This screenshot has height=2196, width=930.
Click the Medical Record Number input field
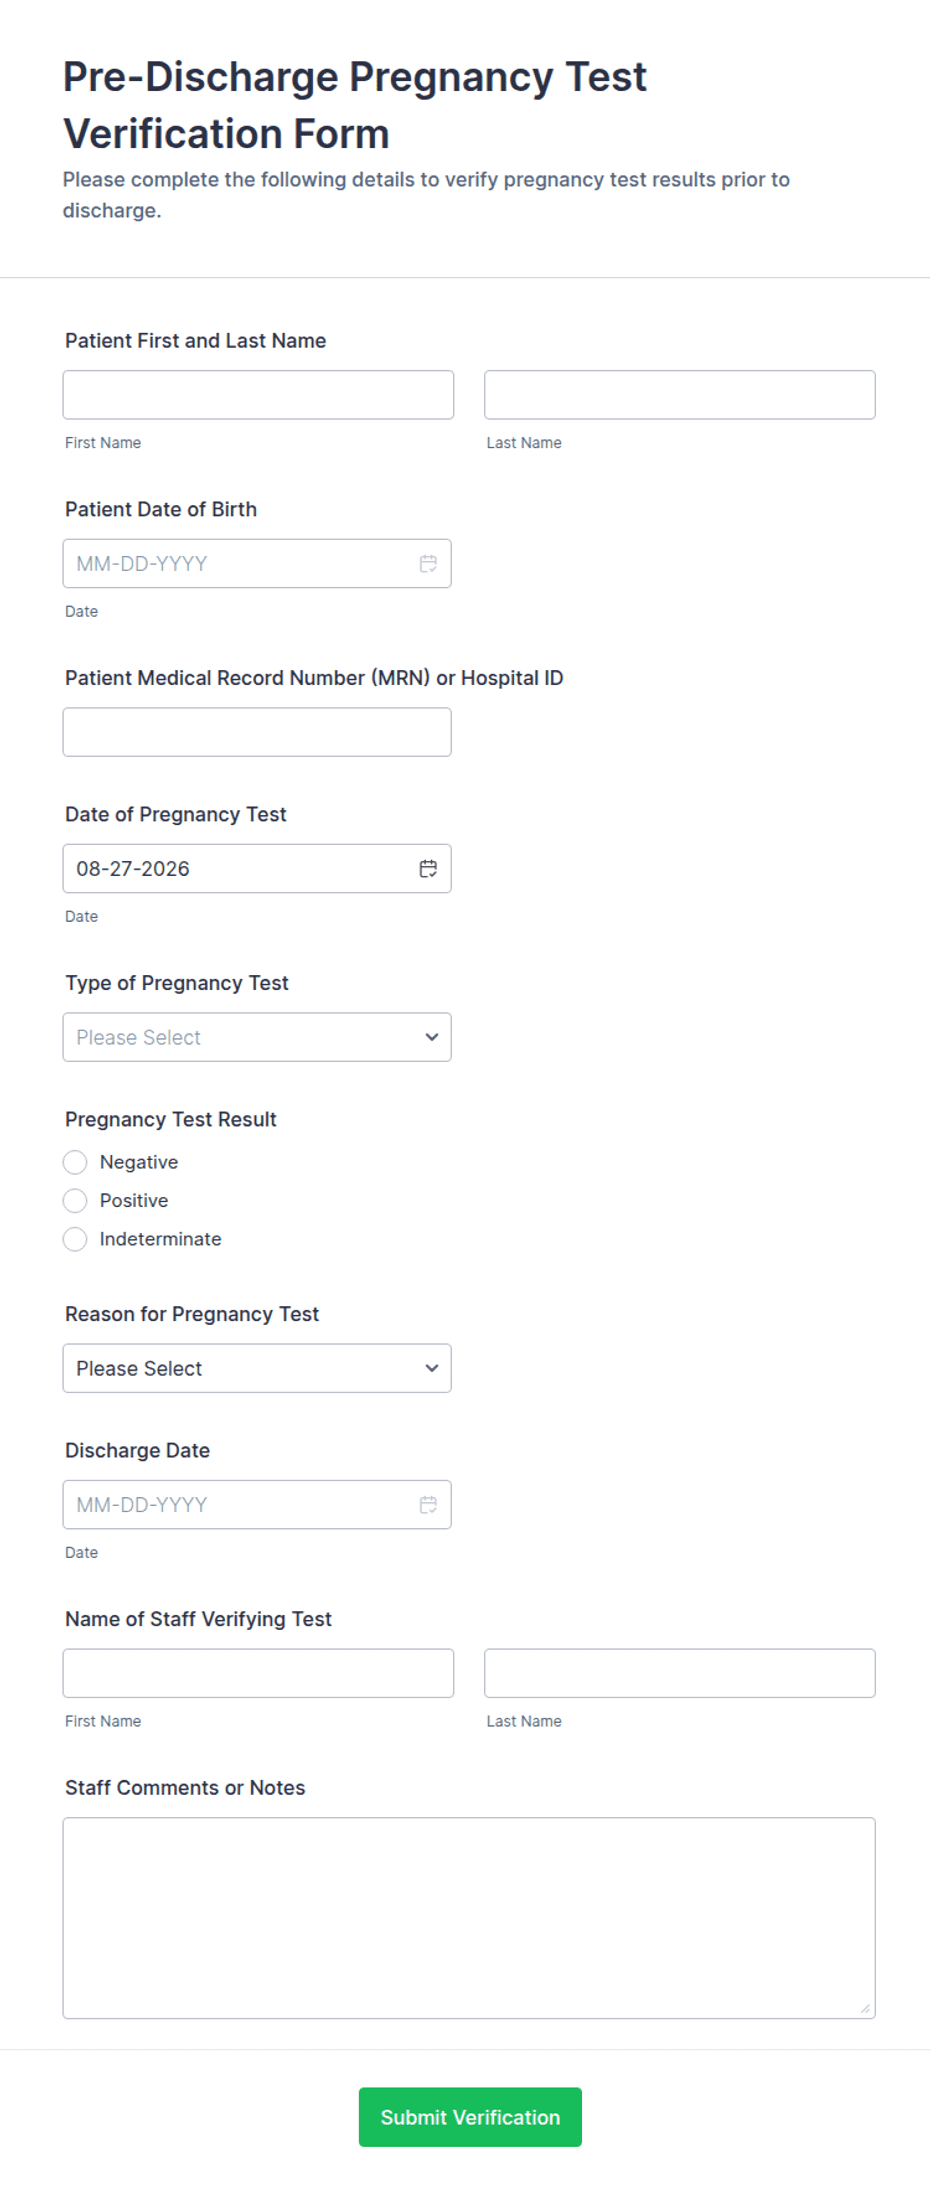click(x=257, y=732)
